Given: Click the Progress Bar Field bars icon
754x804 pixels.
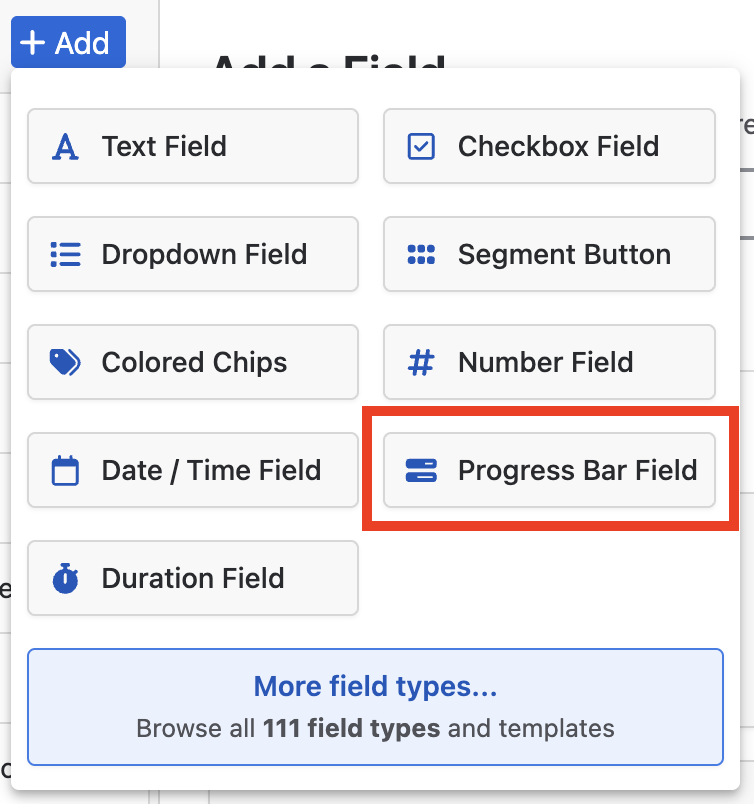Looking at the screenshot, I should click(x=421, y=470).
